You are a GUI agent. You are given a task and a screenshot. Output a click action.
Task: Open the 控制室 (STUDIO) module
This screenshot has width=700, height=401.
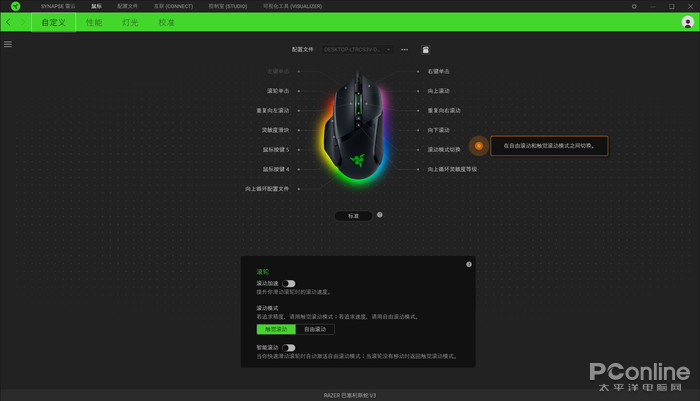click(x=228, y=6)
